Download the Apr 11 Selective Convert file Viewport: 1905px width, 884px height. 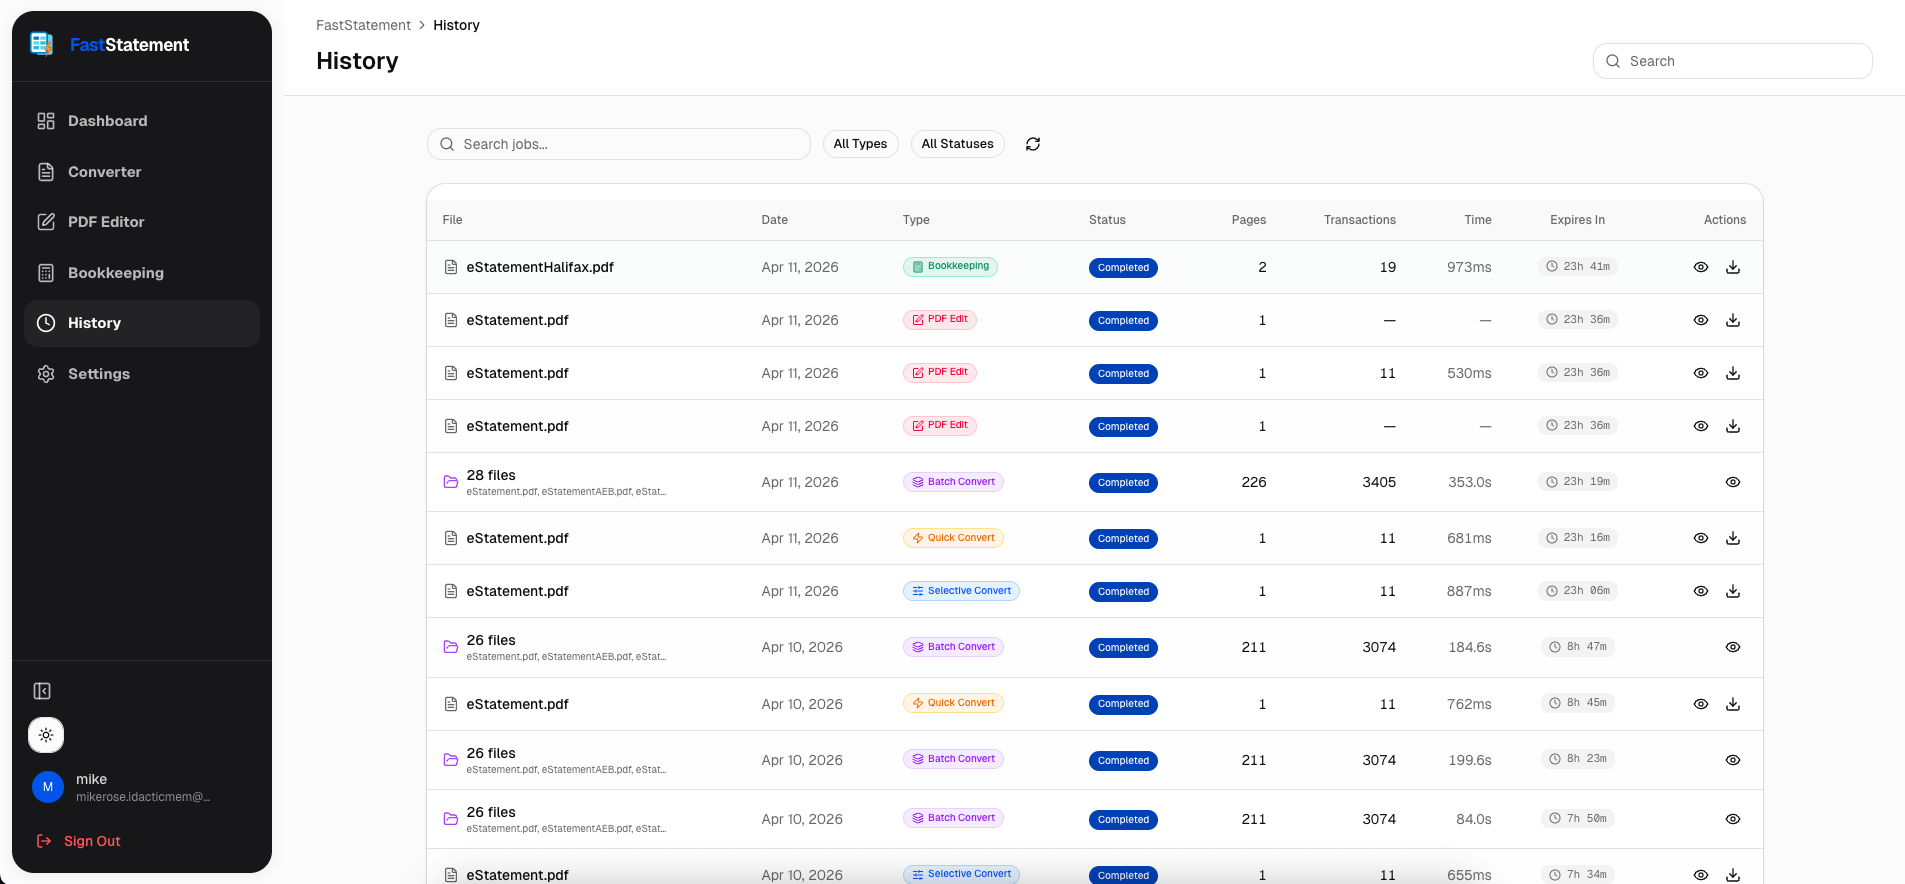click(1733, 591)
